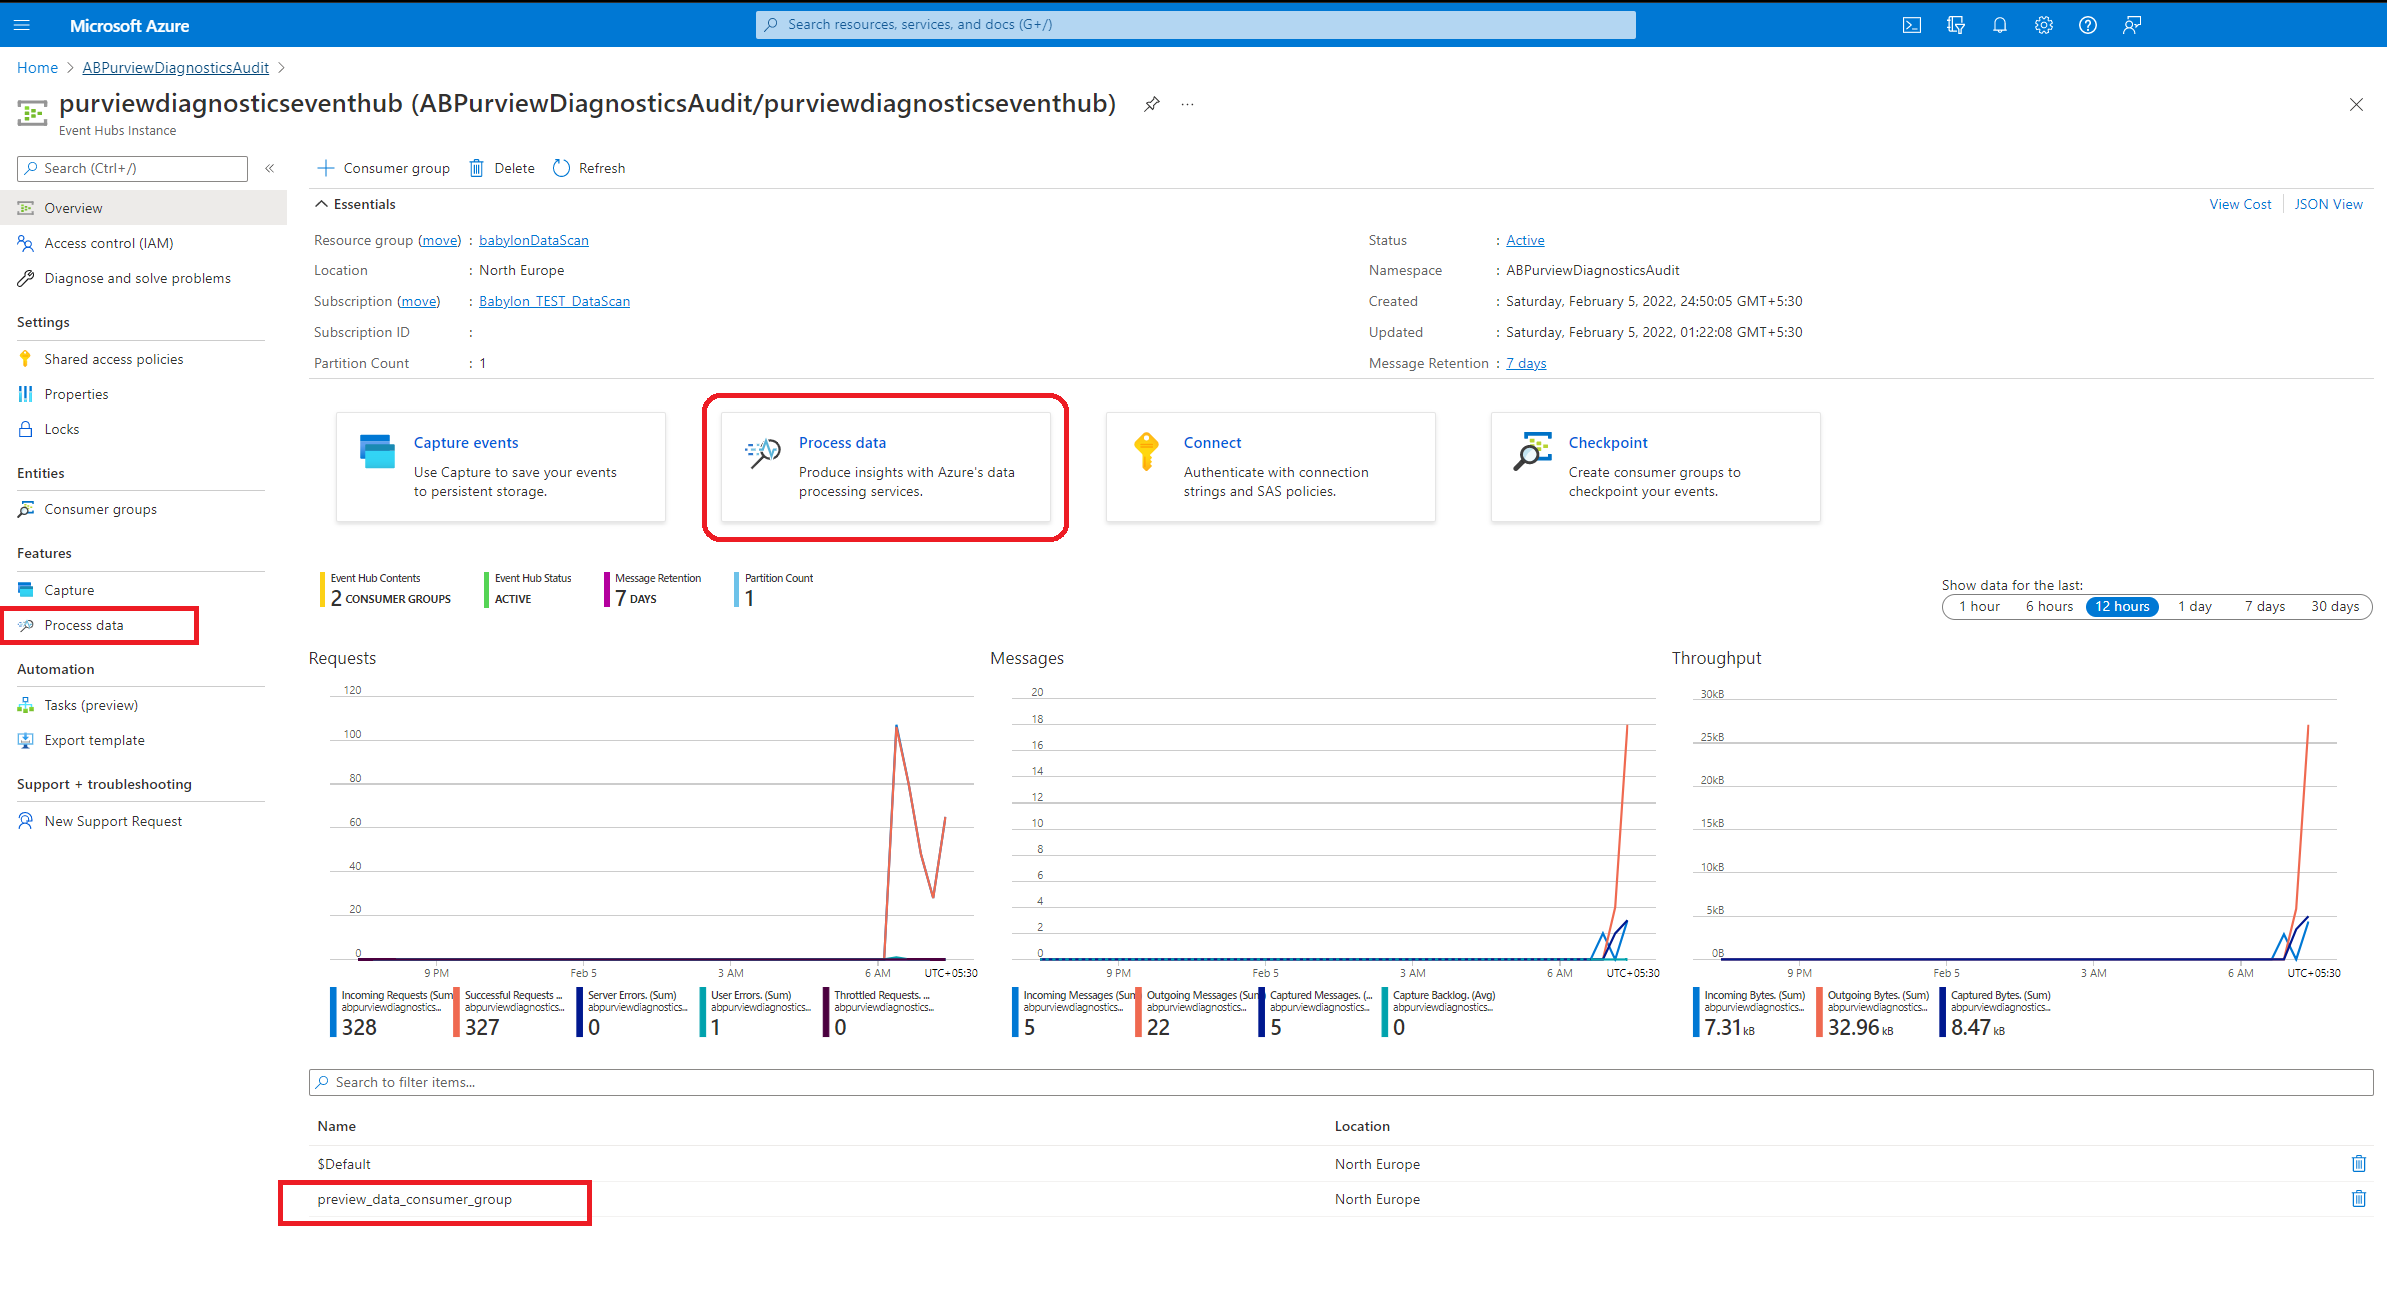Open the Checkpoint card
The height and width of the screenshot is (1314, 2387).
coord(1656,467)
